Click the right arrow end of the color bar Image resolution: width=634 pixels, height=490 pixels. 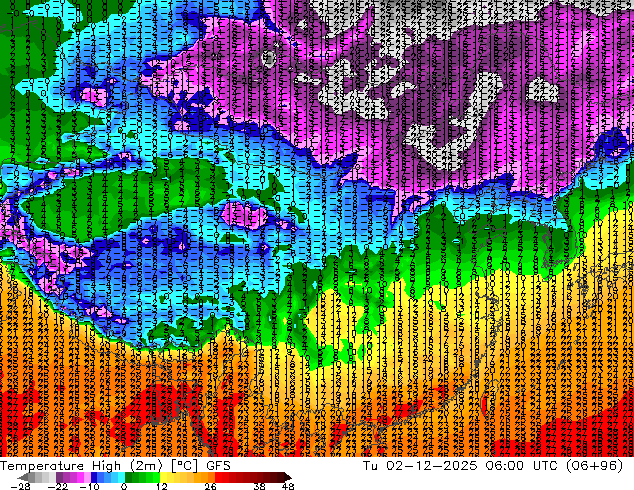[288, 477]
